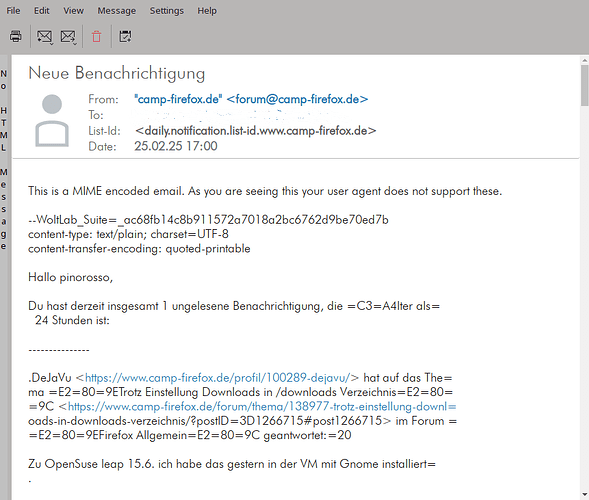Screen dimensions: 589x500
Task: Open the Help menu
Action: (207, 11)
